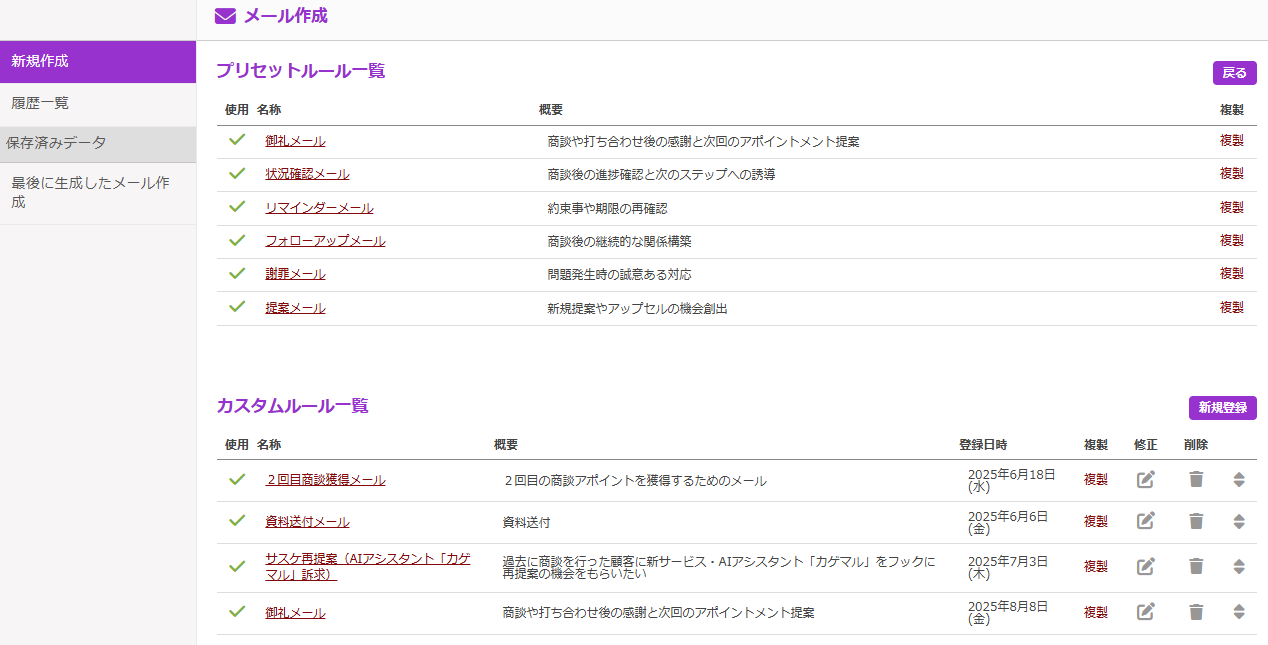Edit the custom 御礼メール rule dated 2025年8月8日
The height and width of the screenshot is (645, 1268).
point(1145,612)
